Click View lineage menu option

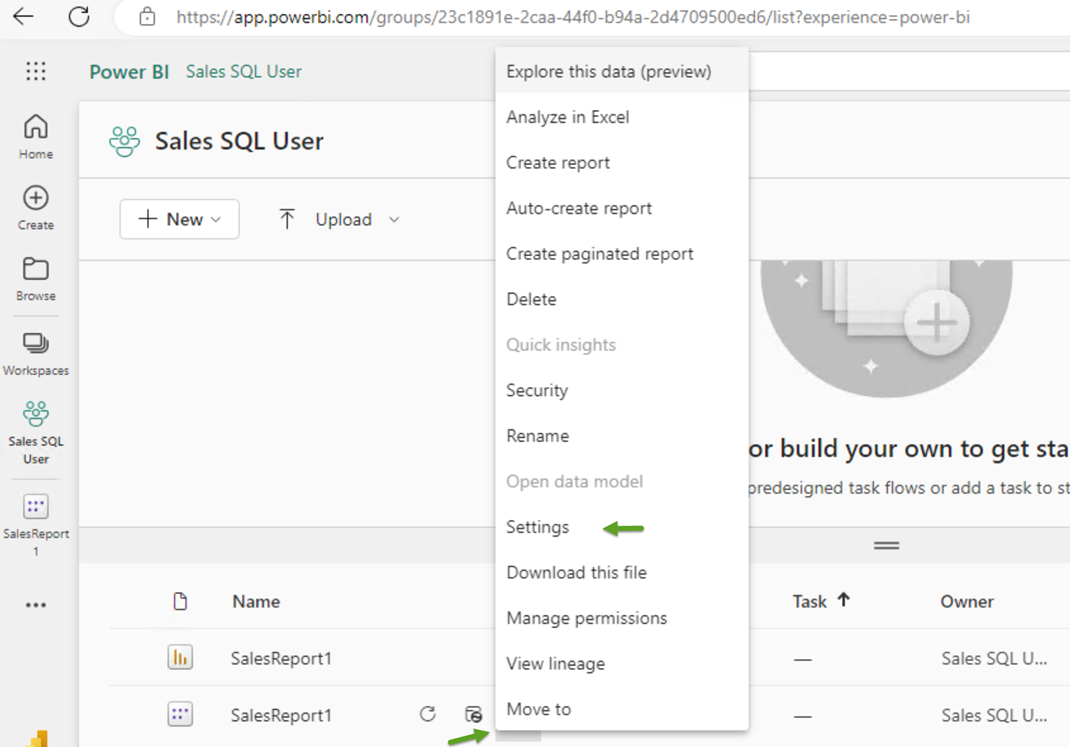(x=555, y=664)
